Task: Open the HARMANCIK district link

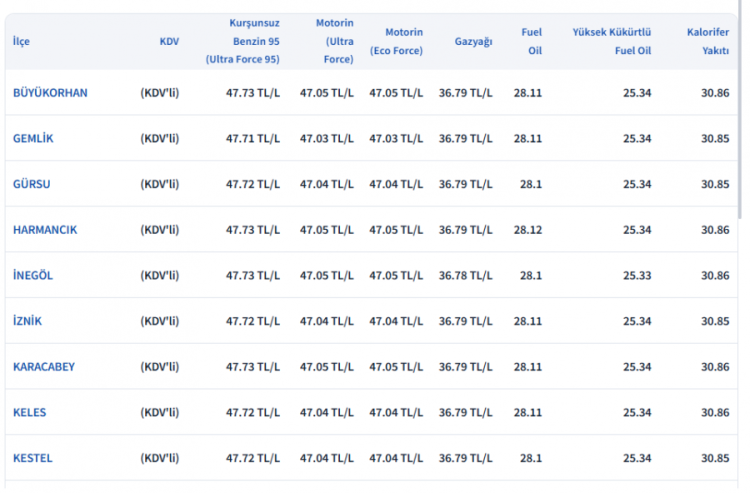Action: [x=45, y=230]
